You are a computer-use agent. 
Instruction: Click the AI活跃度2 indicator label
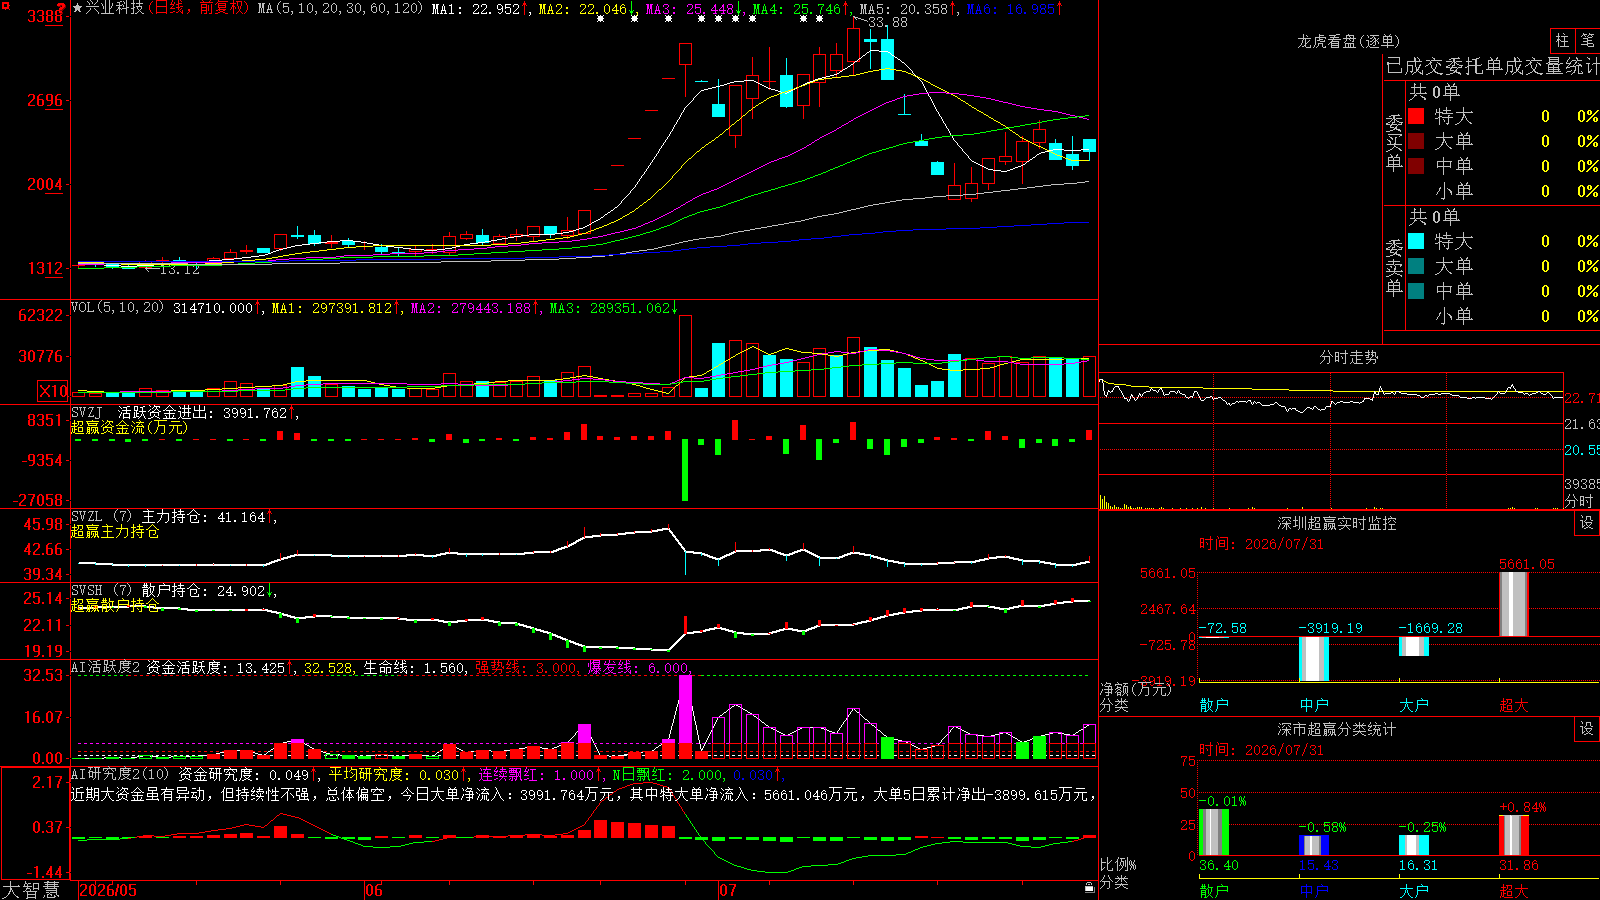106,667
